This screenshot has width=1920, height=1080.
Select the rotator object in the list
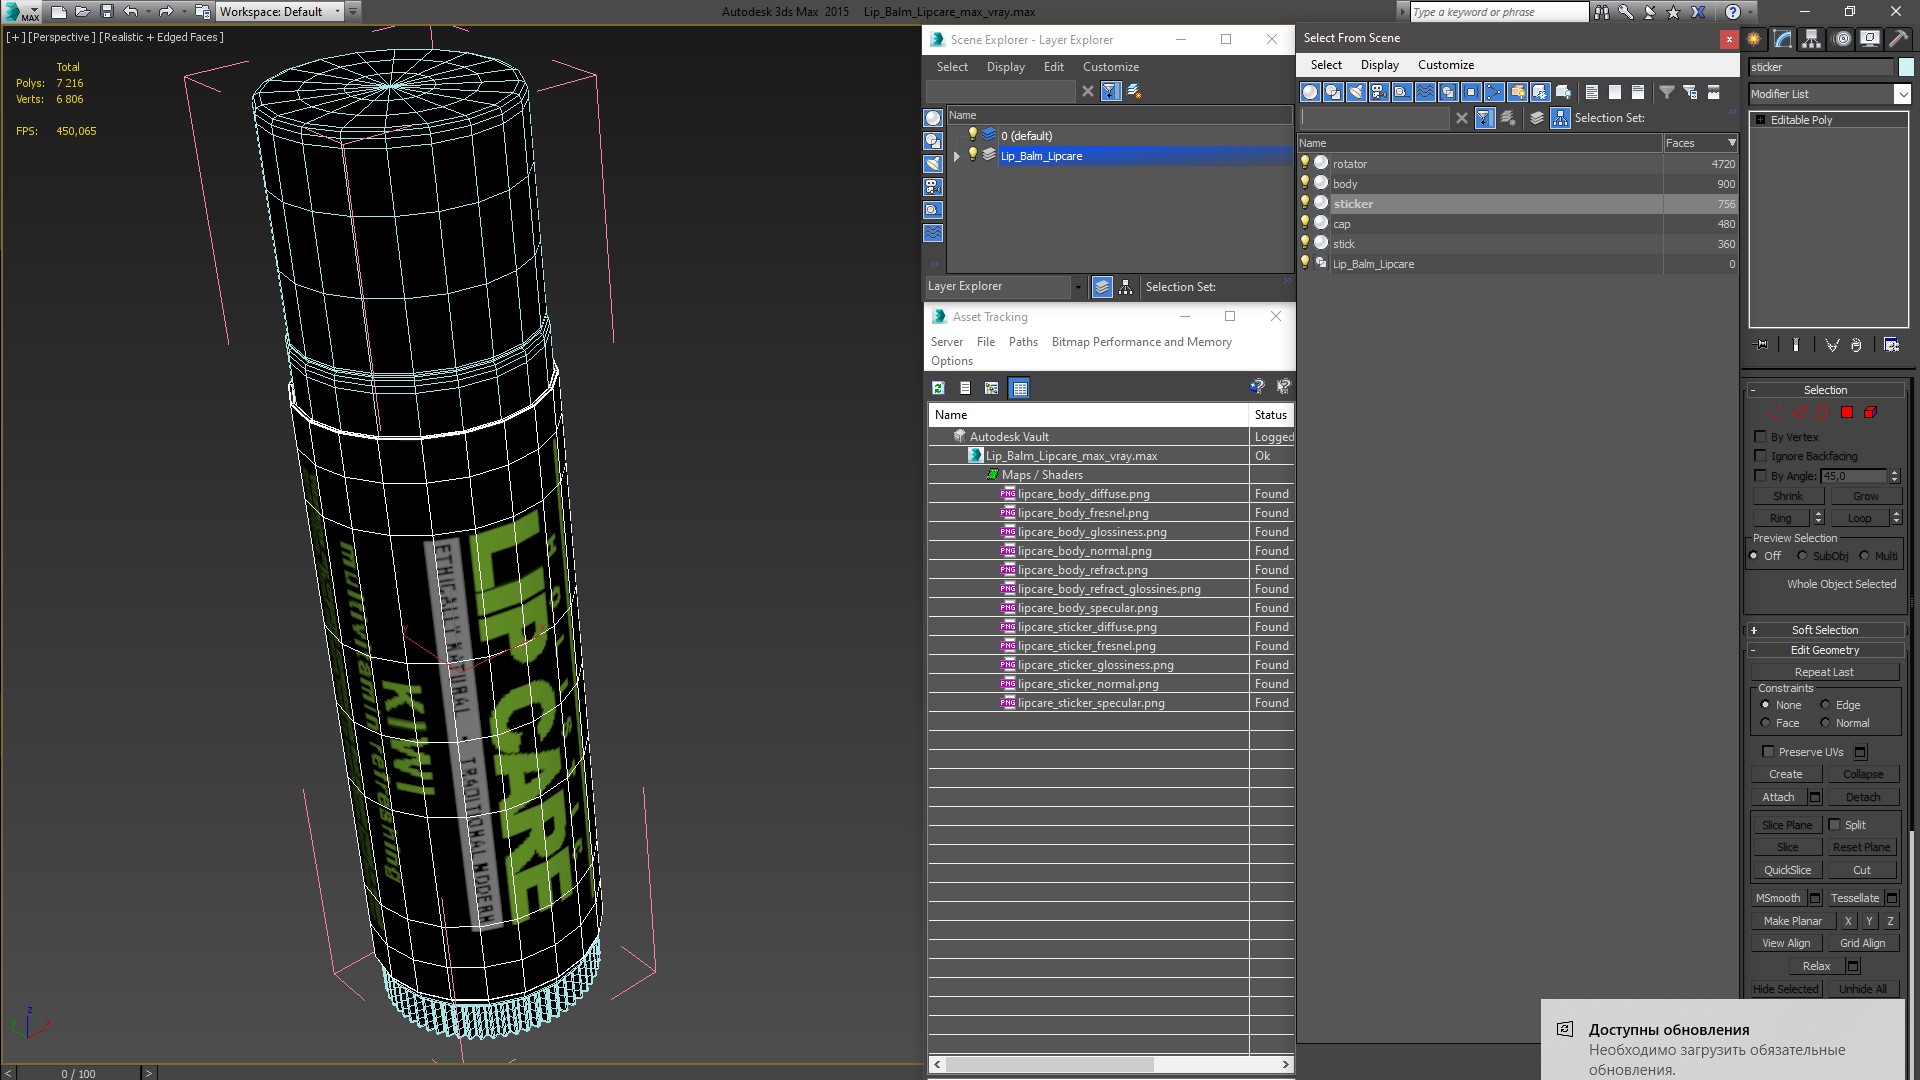coord(1349,164)
